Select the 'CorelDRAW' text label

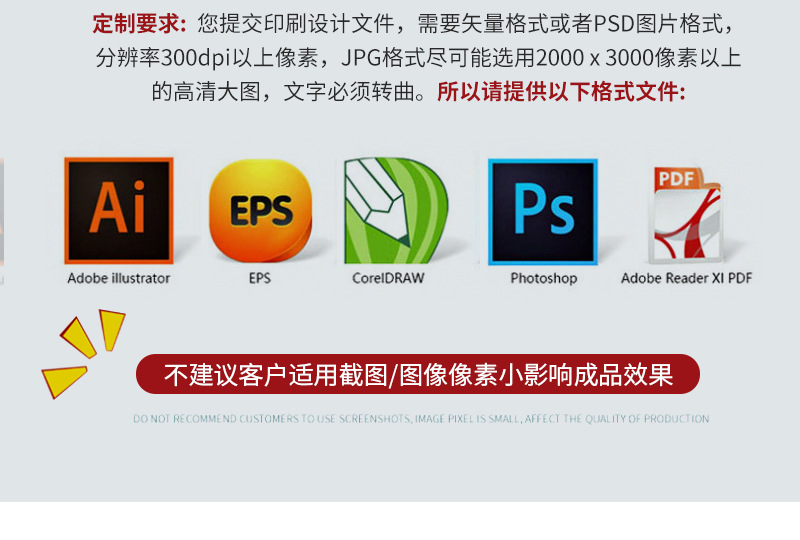(x=388, y=278)
